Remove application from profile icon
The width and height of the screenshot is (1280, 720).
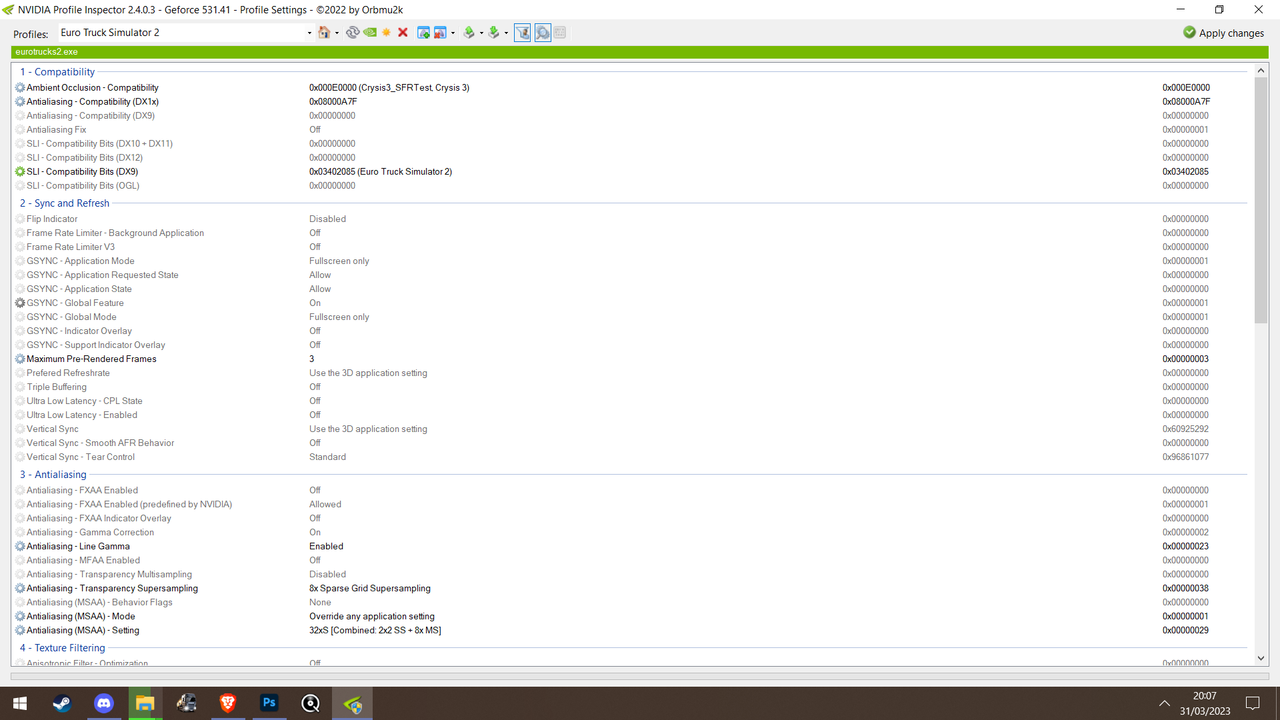pyautogui.click(x=440, y=32)
